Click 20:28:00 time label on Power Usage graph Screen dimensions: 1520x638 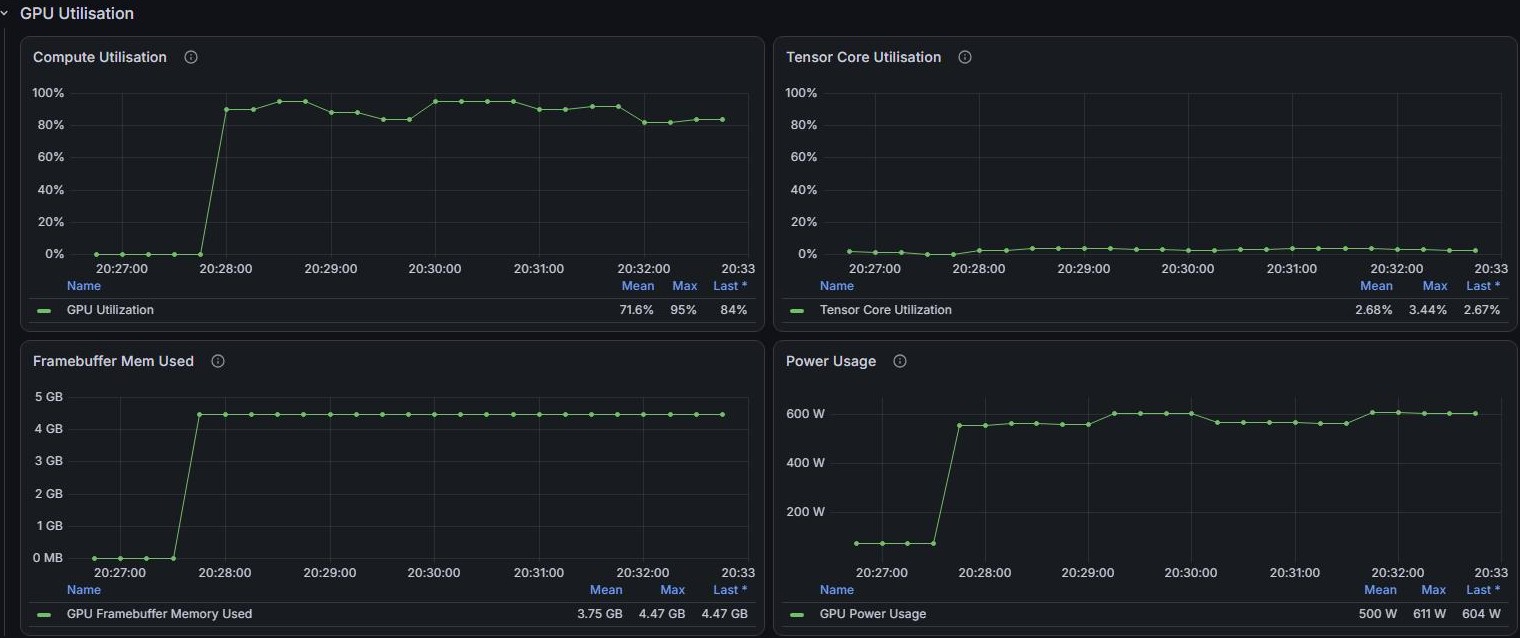(985, 573)
